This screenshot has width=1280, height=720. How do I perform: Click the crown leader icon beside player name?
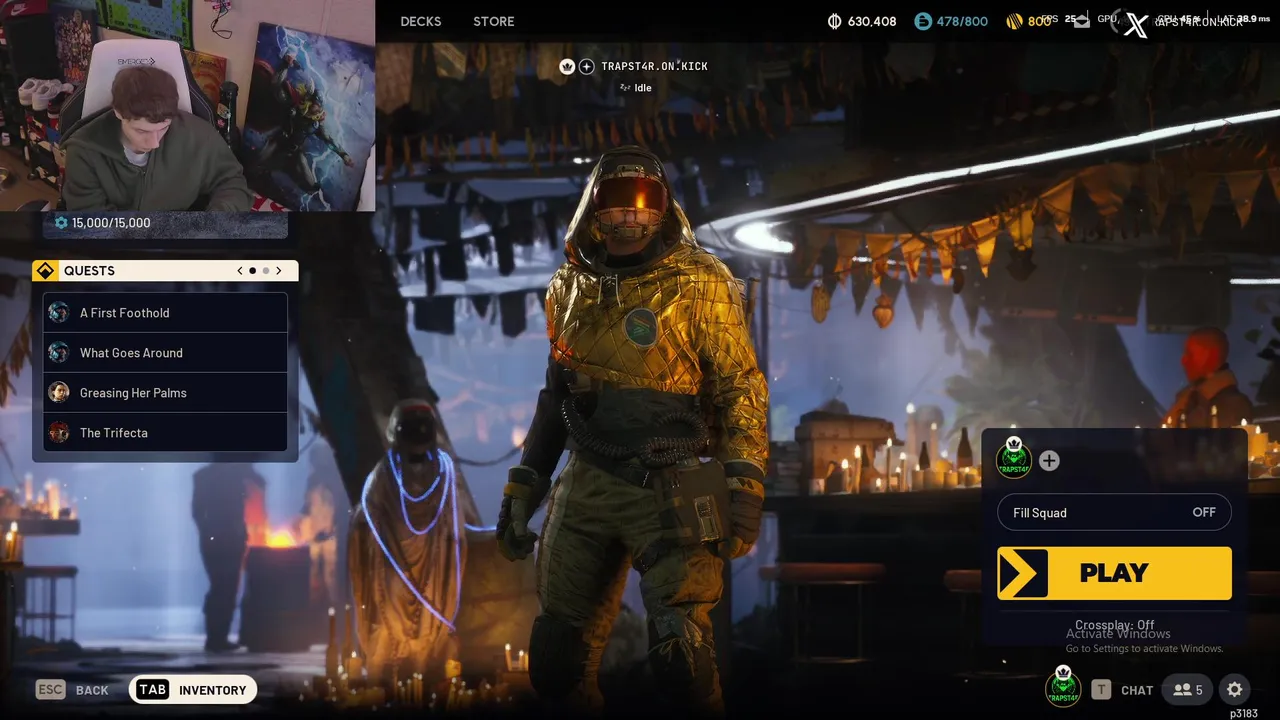coord(567,66)
